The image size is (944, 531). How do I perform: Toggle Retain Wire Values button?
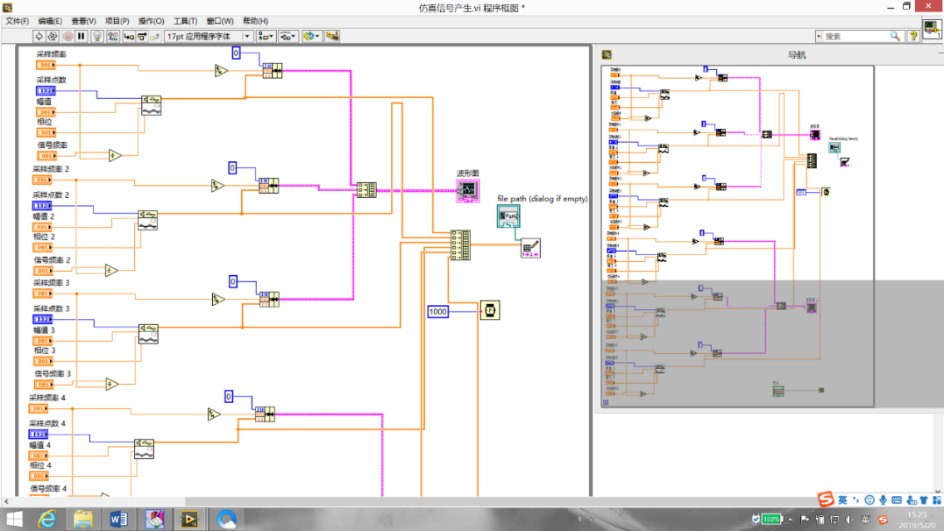click(112, 36)
